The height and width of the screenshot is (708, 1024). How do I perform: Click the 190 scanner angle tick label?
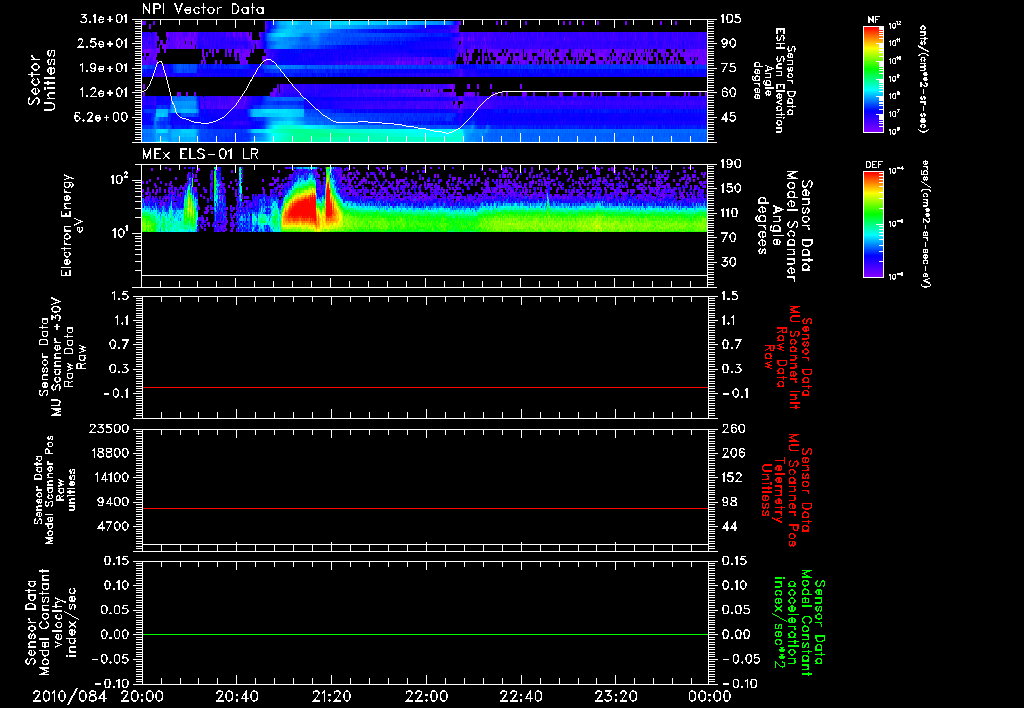pyautogui.click(x=731, y=164)
